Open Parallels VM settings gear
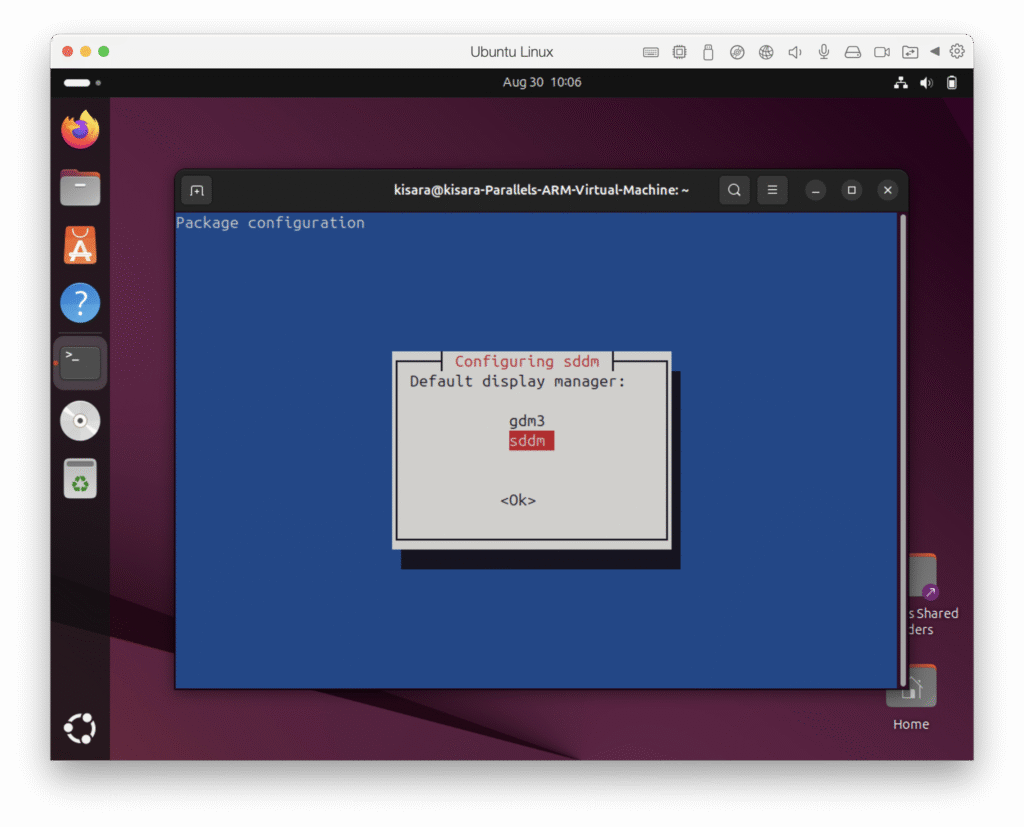This screenshot has width=1024, height=827. click(957, 51)
